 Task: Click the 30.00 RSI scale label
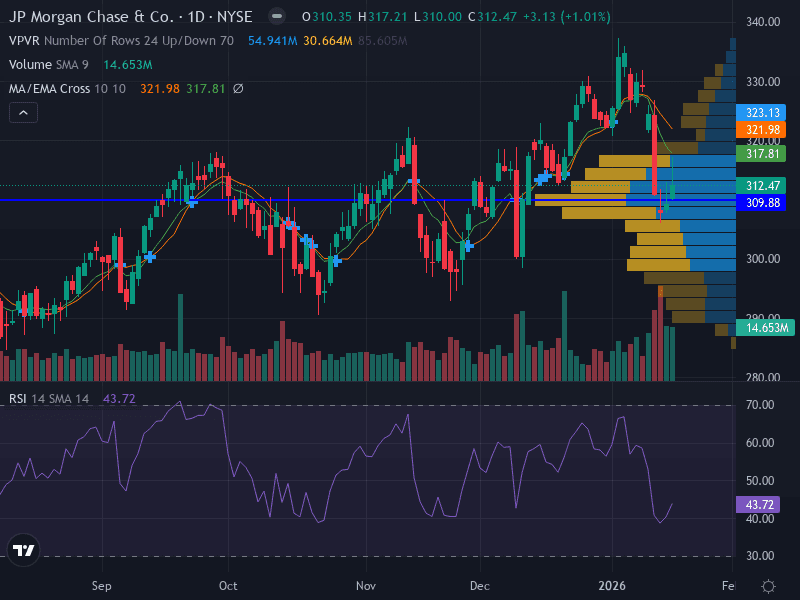760,556
